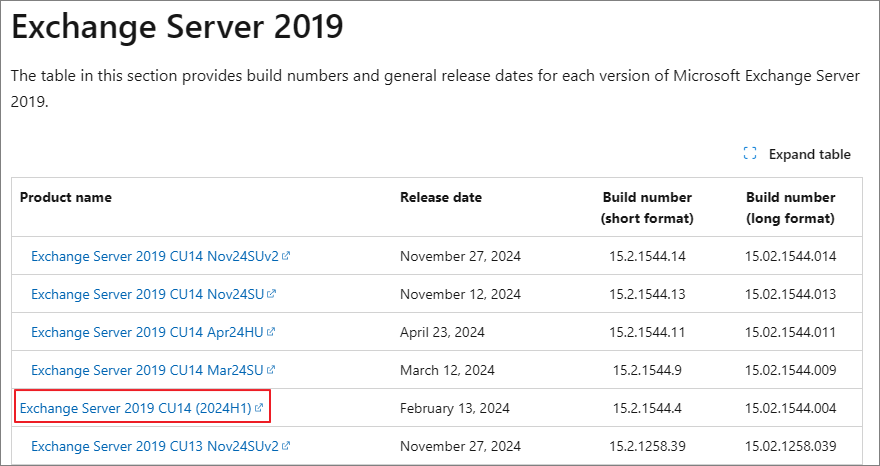Select build number 15.2.1544.13
Screen dimensions: 880x466
tap(647, 294)
